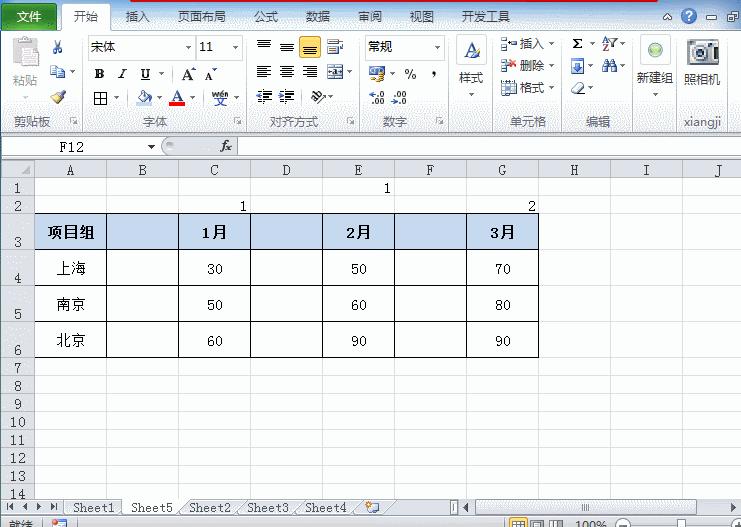
Task: Open the 格式 cells dropdown
Action: (x=551, y=87)
